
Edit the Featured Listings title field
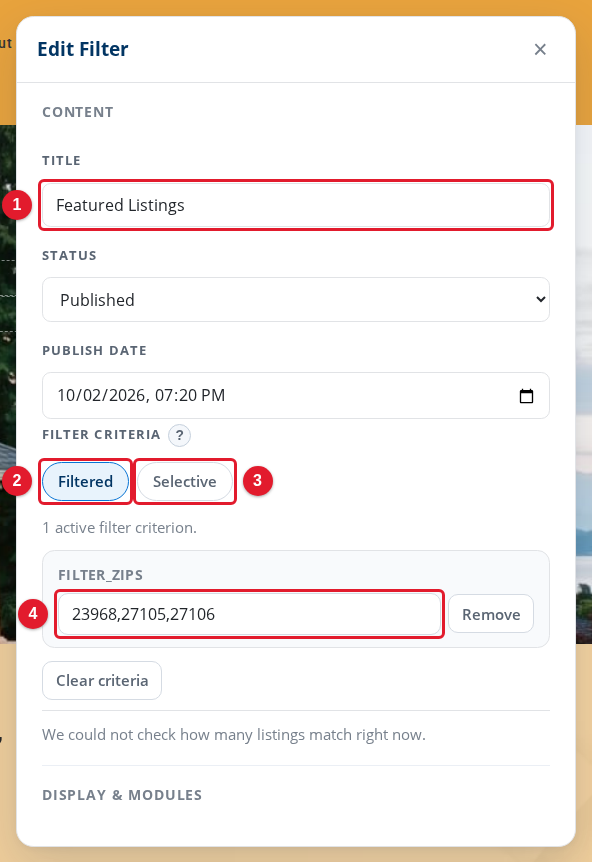[x=296, y=205]
